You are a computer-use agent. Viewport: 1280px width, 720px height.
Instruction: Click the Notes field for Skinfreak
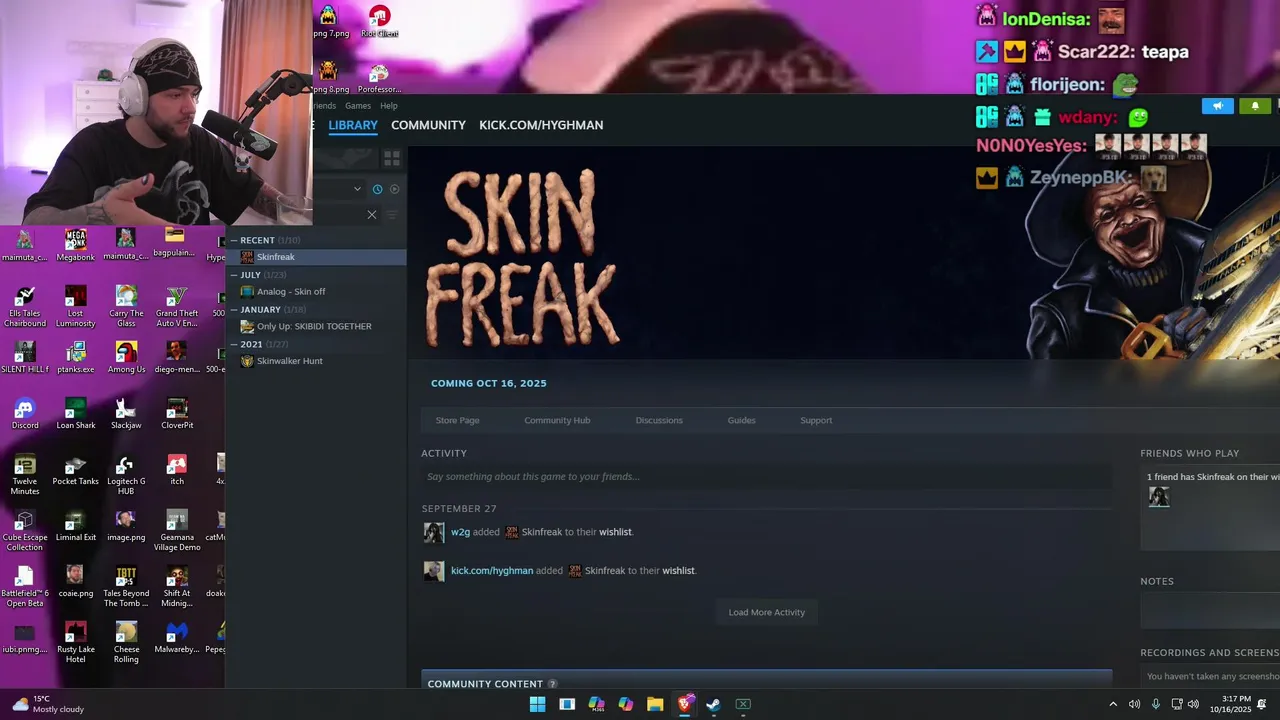point(1210,611)
